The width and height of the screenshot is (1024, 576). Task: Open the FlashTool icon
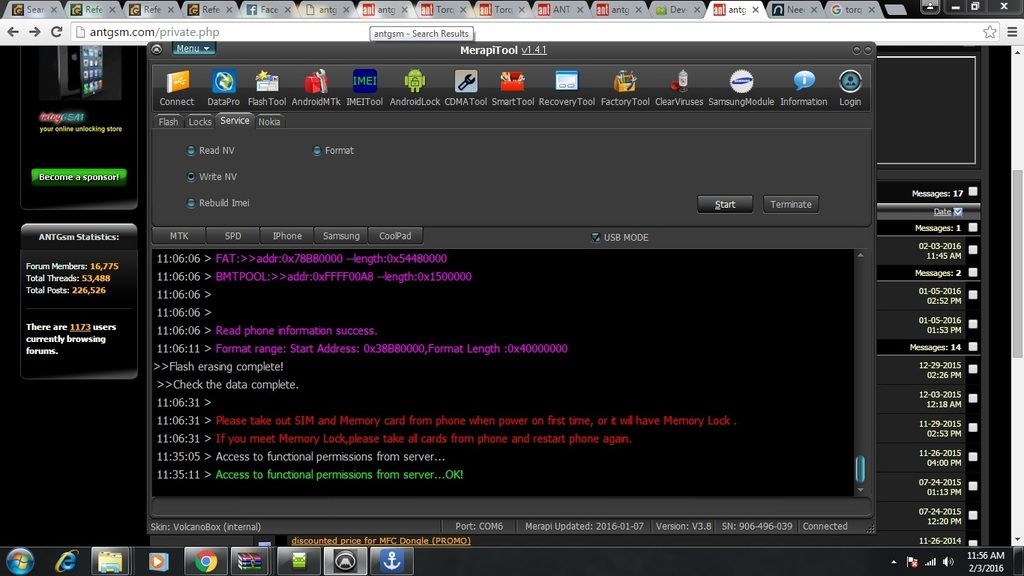click(267, 83)
